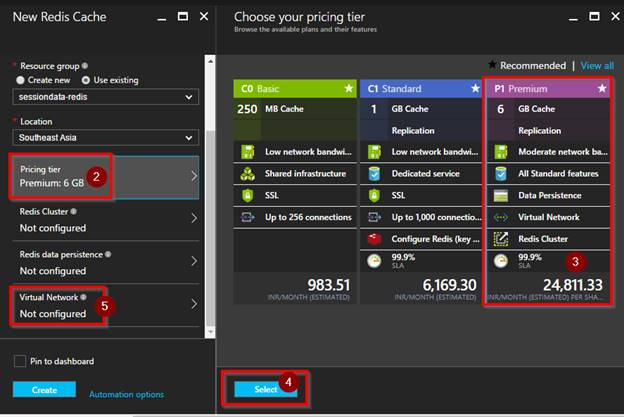Click the scrollbar down arrow in left panel
624x417 pixels.
pos(210,331)
